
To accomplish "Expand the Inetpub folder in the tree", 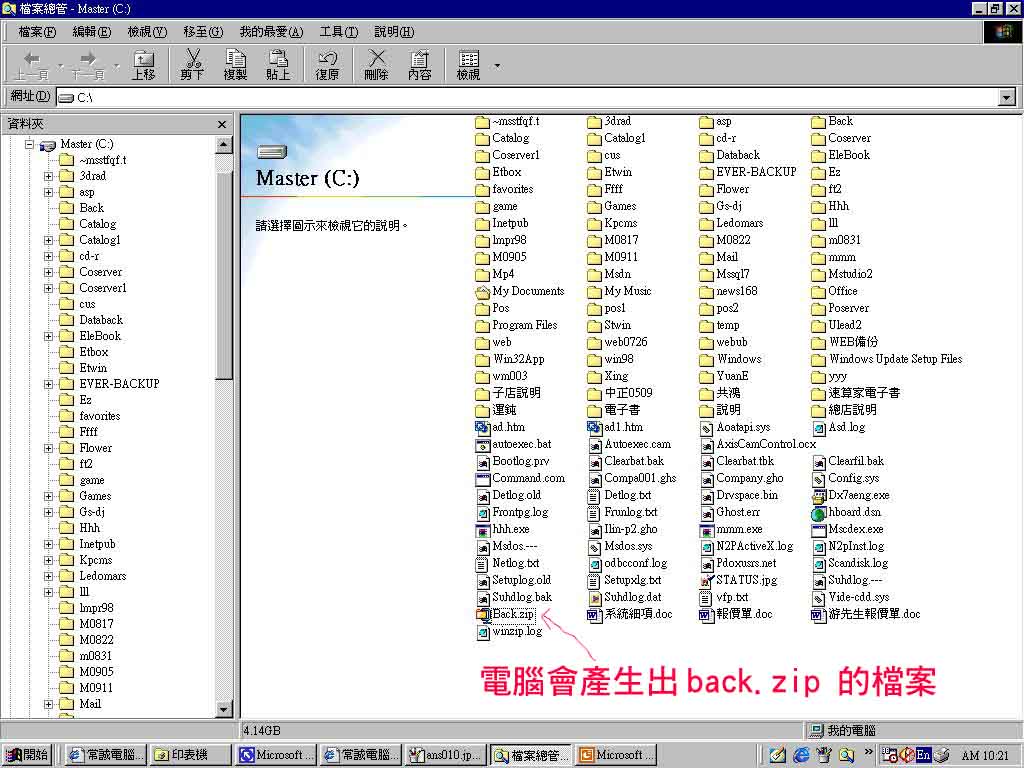I will tap(48, 544).
